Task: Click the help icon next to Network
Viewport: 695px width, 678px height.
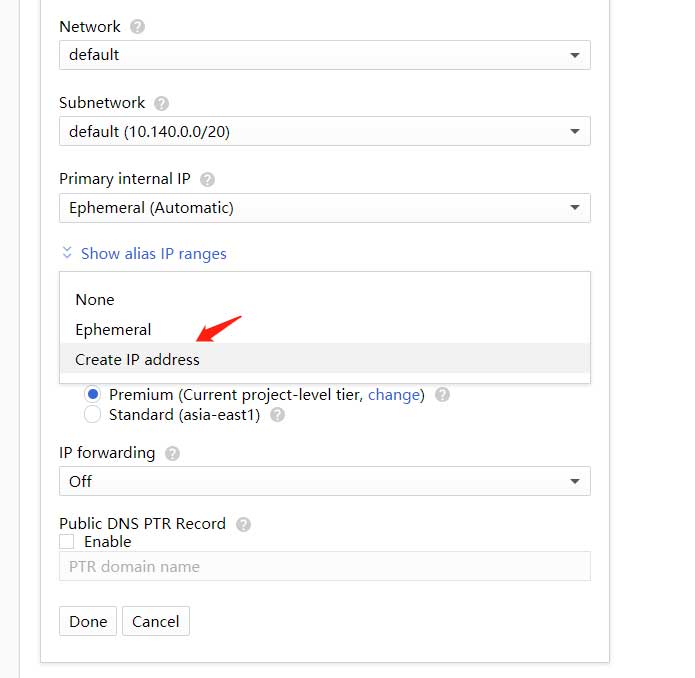Action: tap(137, 27)
